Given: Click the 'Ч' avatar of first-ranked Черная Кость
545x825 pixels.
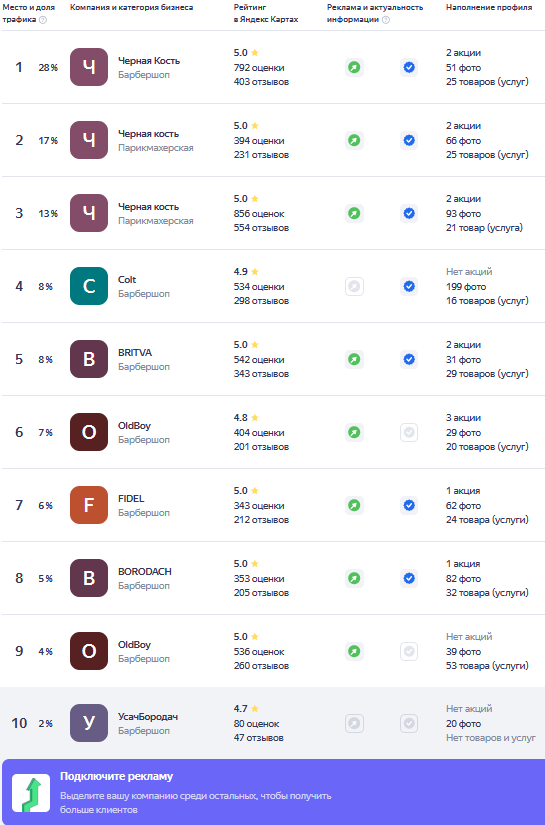Looking at the screenshot, I should coord(89,67).
